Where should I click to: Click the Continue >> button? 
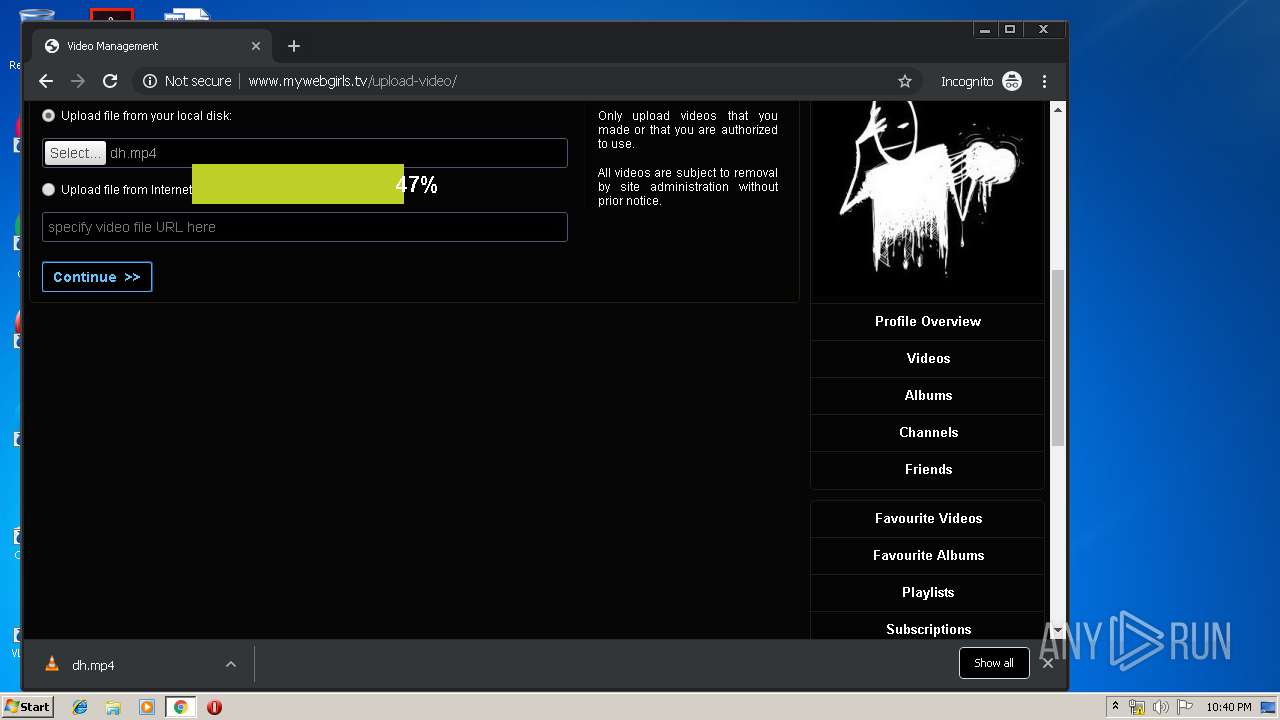click(x=97, y=277)
